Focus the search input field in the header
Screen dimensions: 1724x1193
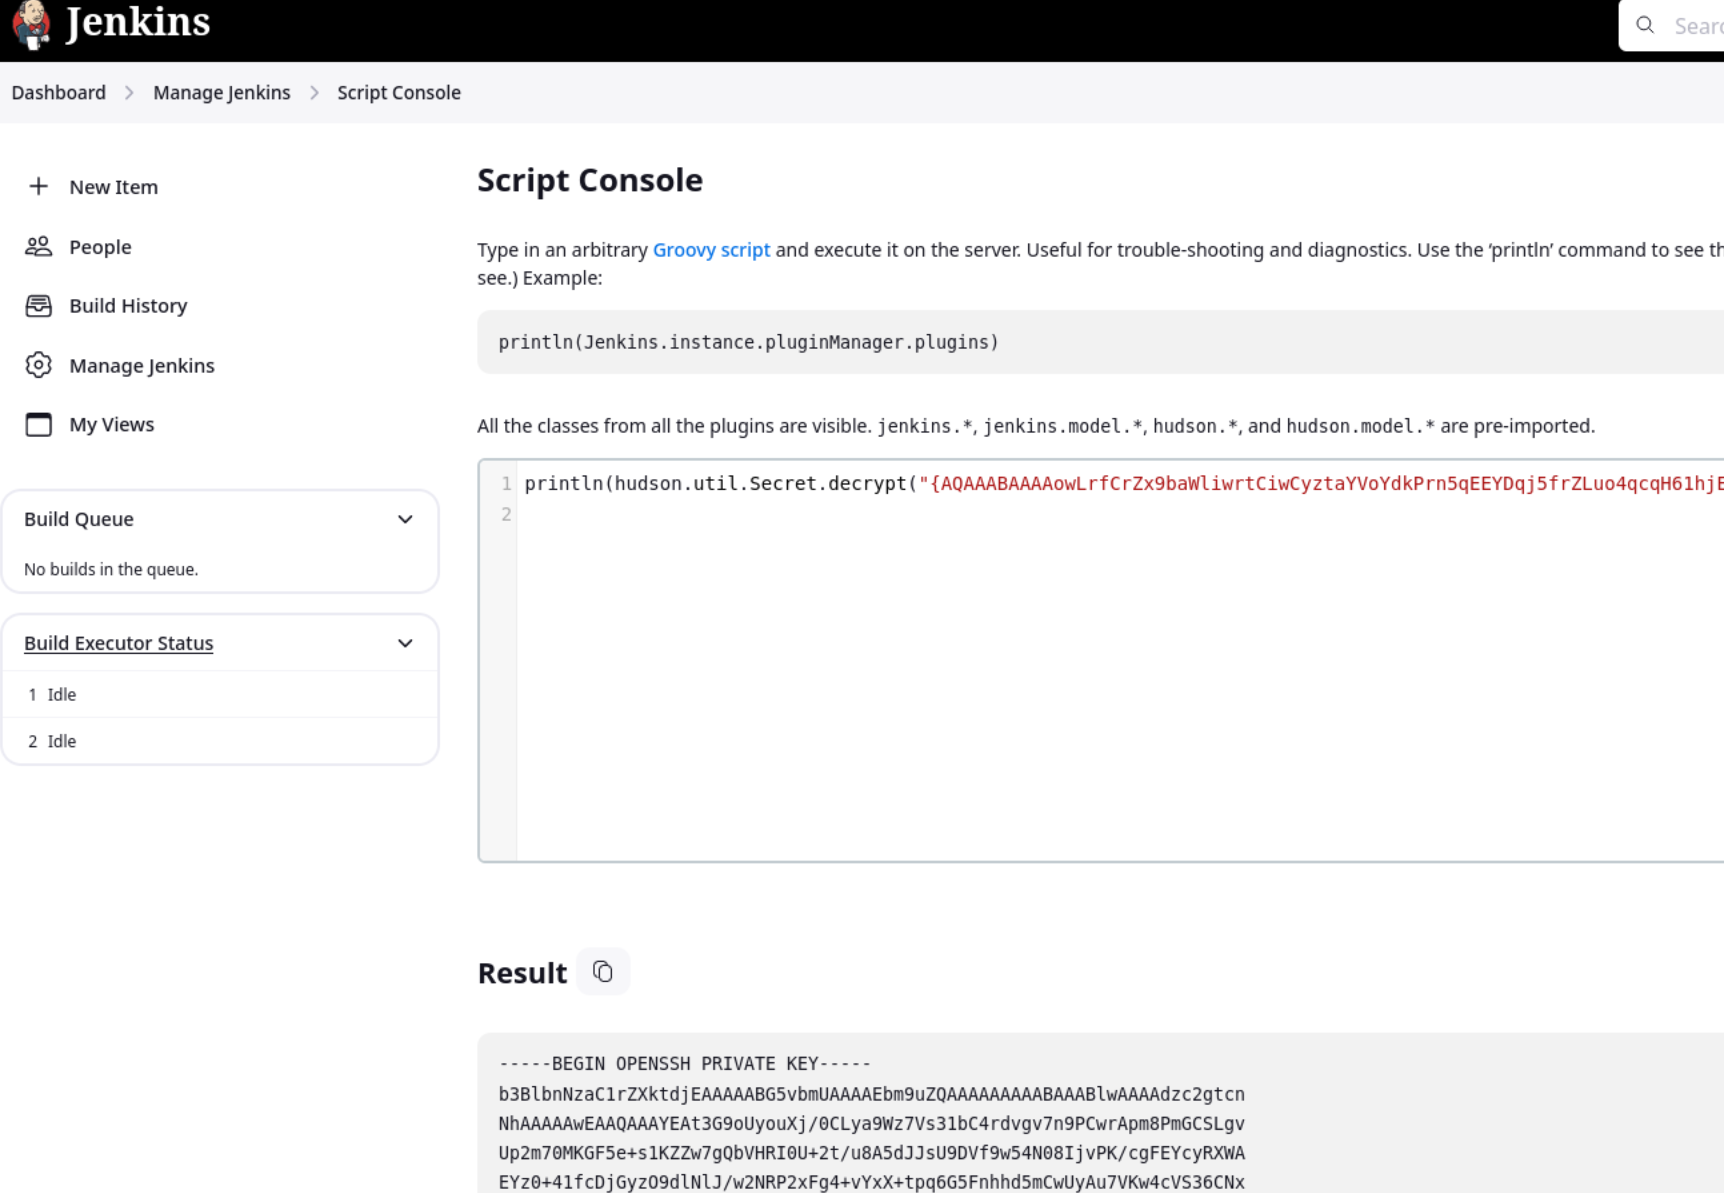pos(1697,26)
